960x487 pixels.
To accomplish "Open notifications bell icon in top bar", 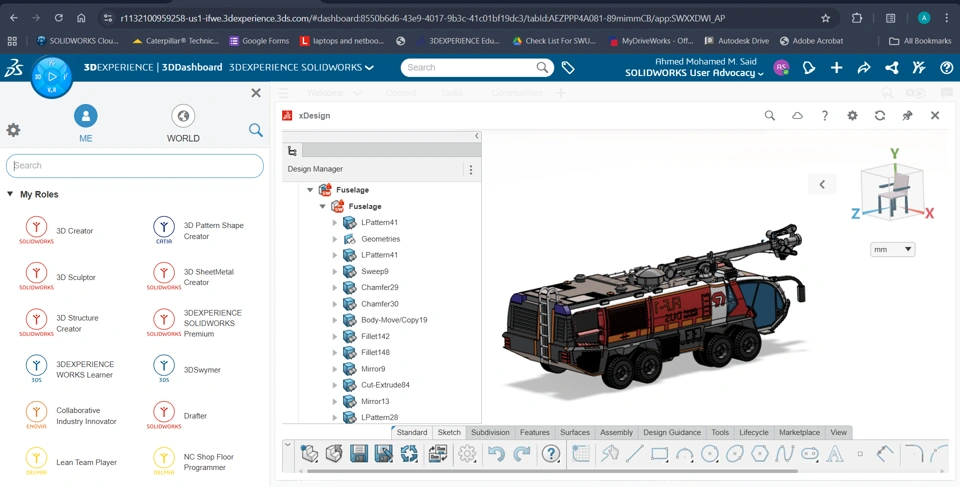I will [809, 68].
